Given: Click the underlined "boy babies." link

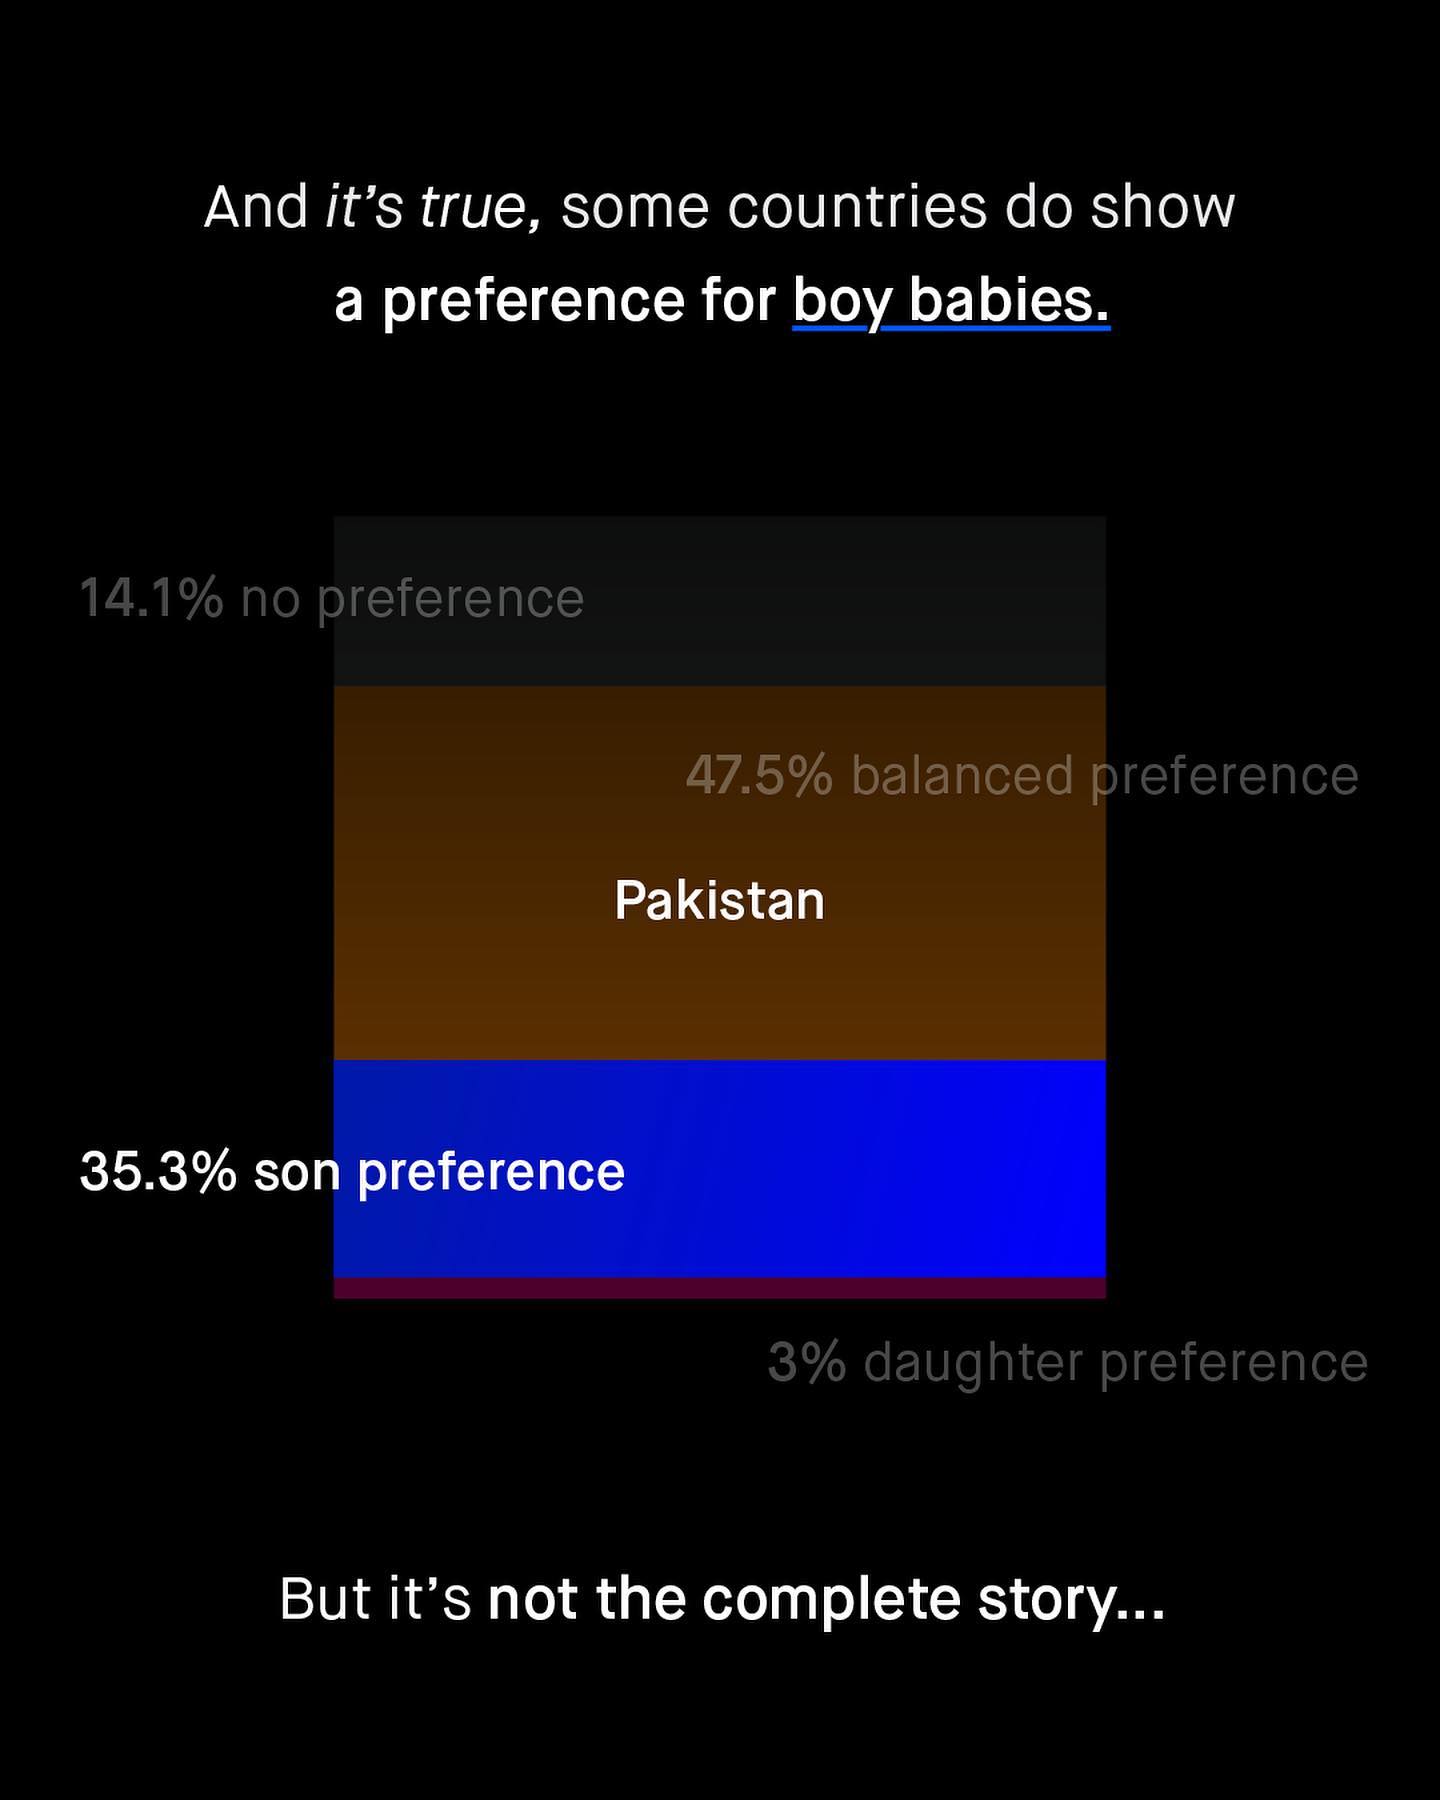Looking at the screenshot, I should click(951, 300).
